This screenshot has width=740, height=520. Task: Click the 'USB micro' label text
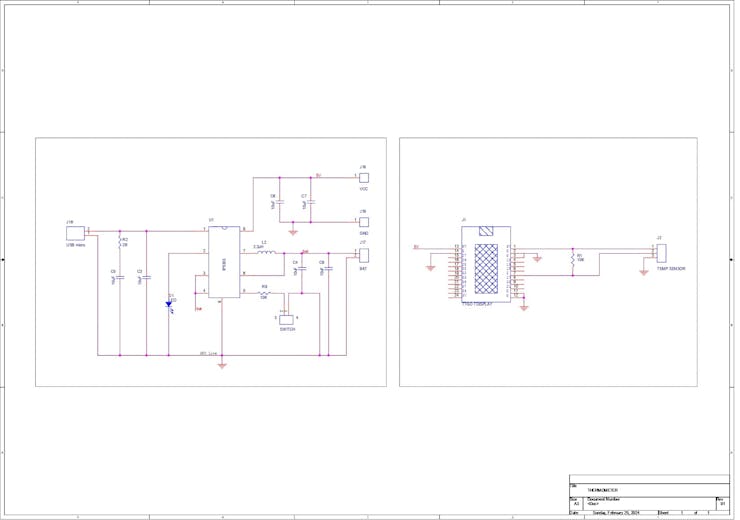point(76,245)
